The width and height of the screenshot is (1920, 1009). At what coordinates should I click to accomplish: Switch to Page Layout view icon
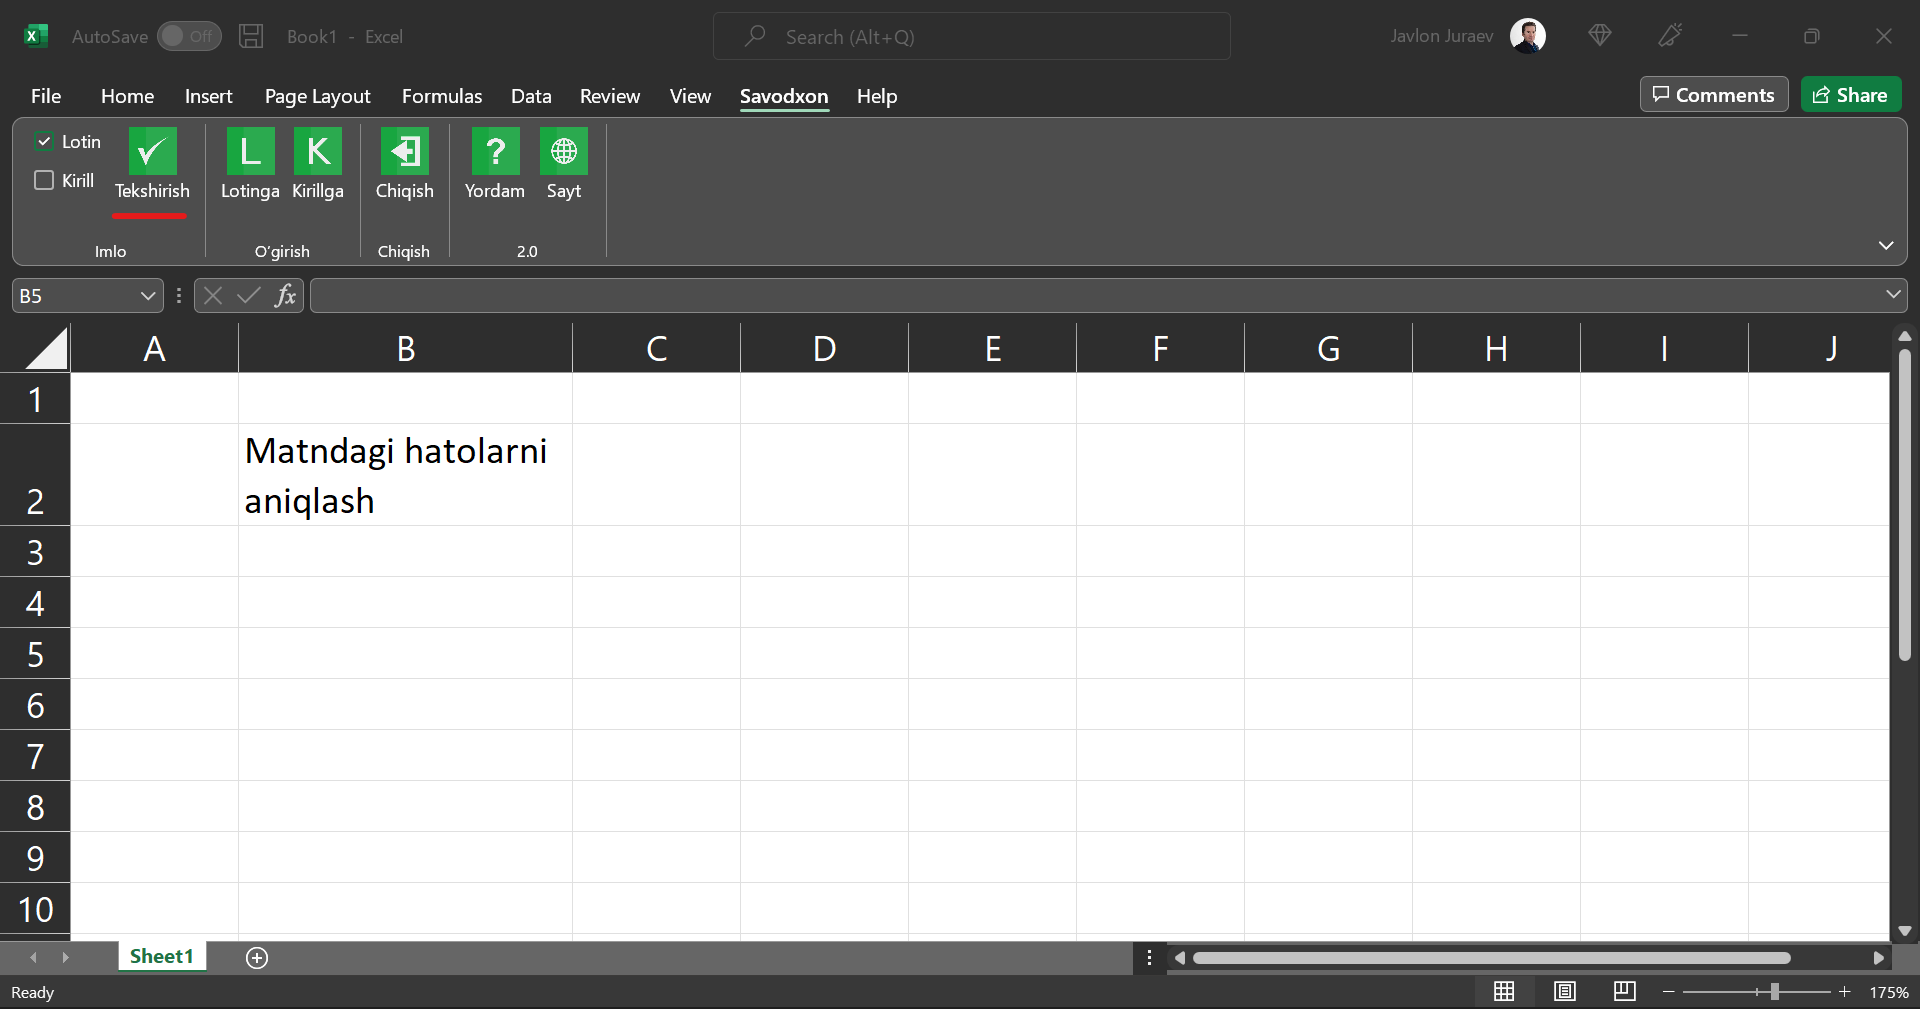tap(1564, 991)
